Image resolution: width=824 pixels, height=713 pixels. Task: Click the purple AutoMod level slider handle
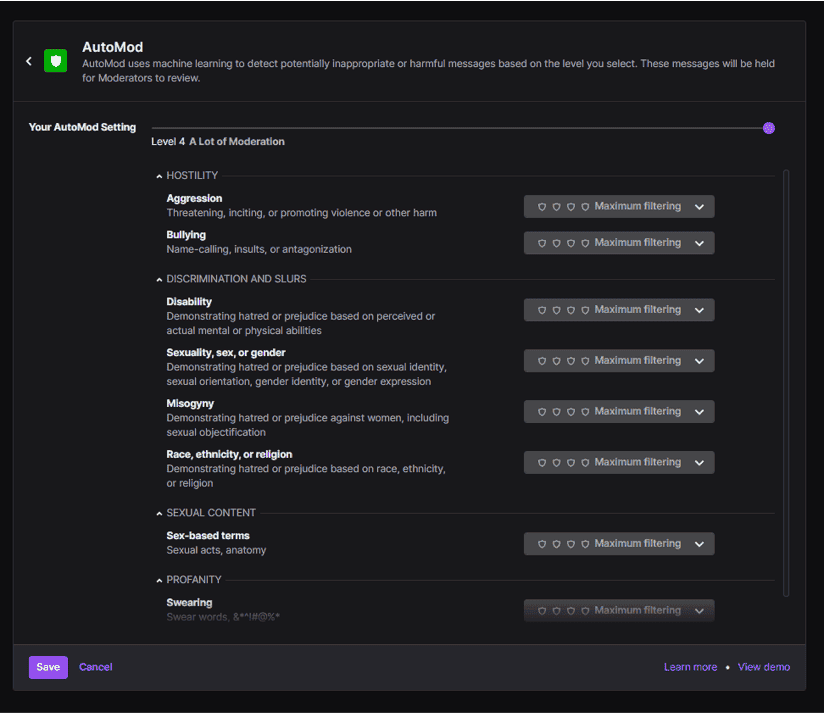click(768, 128)
